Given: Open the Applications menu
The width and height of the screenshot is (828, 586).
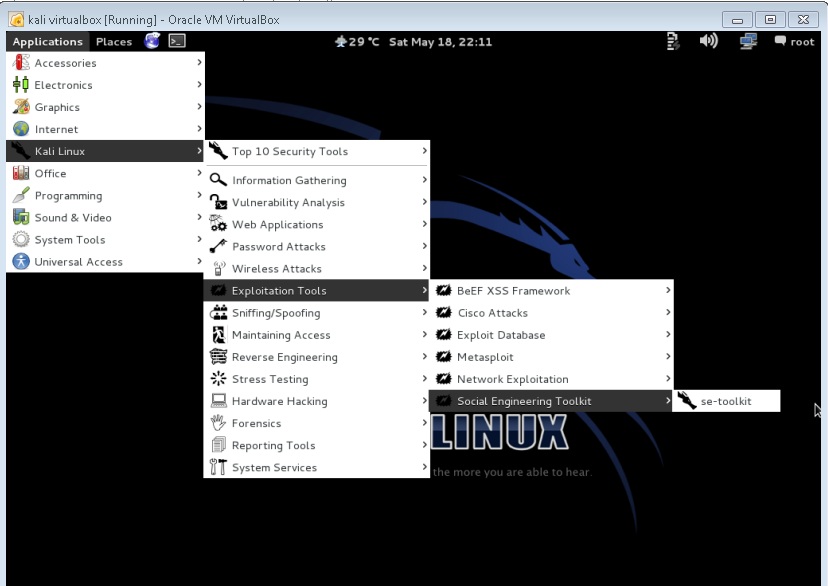Looking at the screenshot, I should click(x=48, y=42).
